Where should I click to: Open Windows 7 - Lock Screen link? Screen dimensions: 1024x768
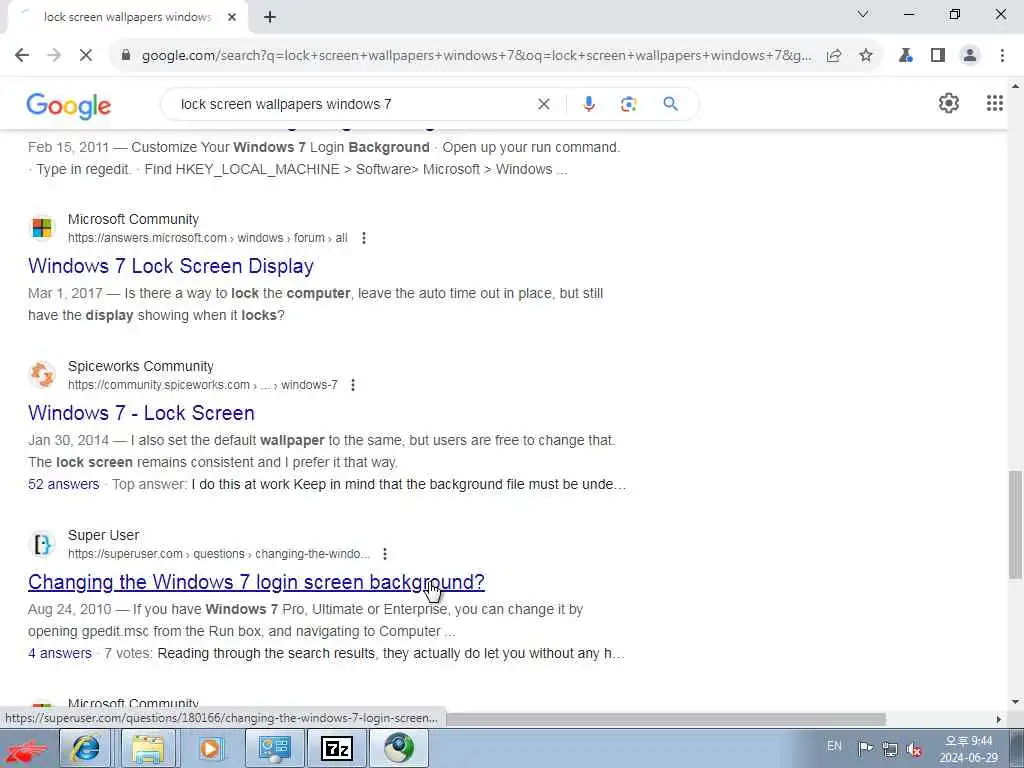[141, 413]
